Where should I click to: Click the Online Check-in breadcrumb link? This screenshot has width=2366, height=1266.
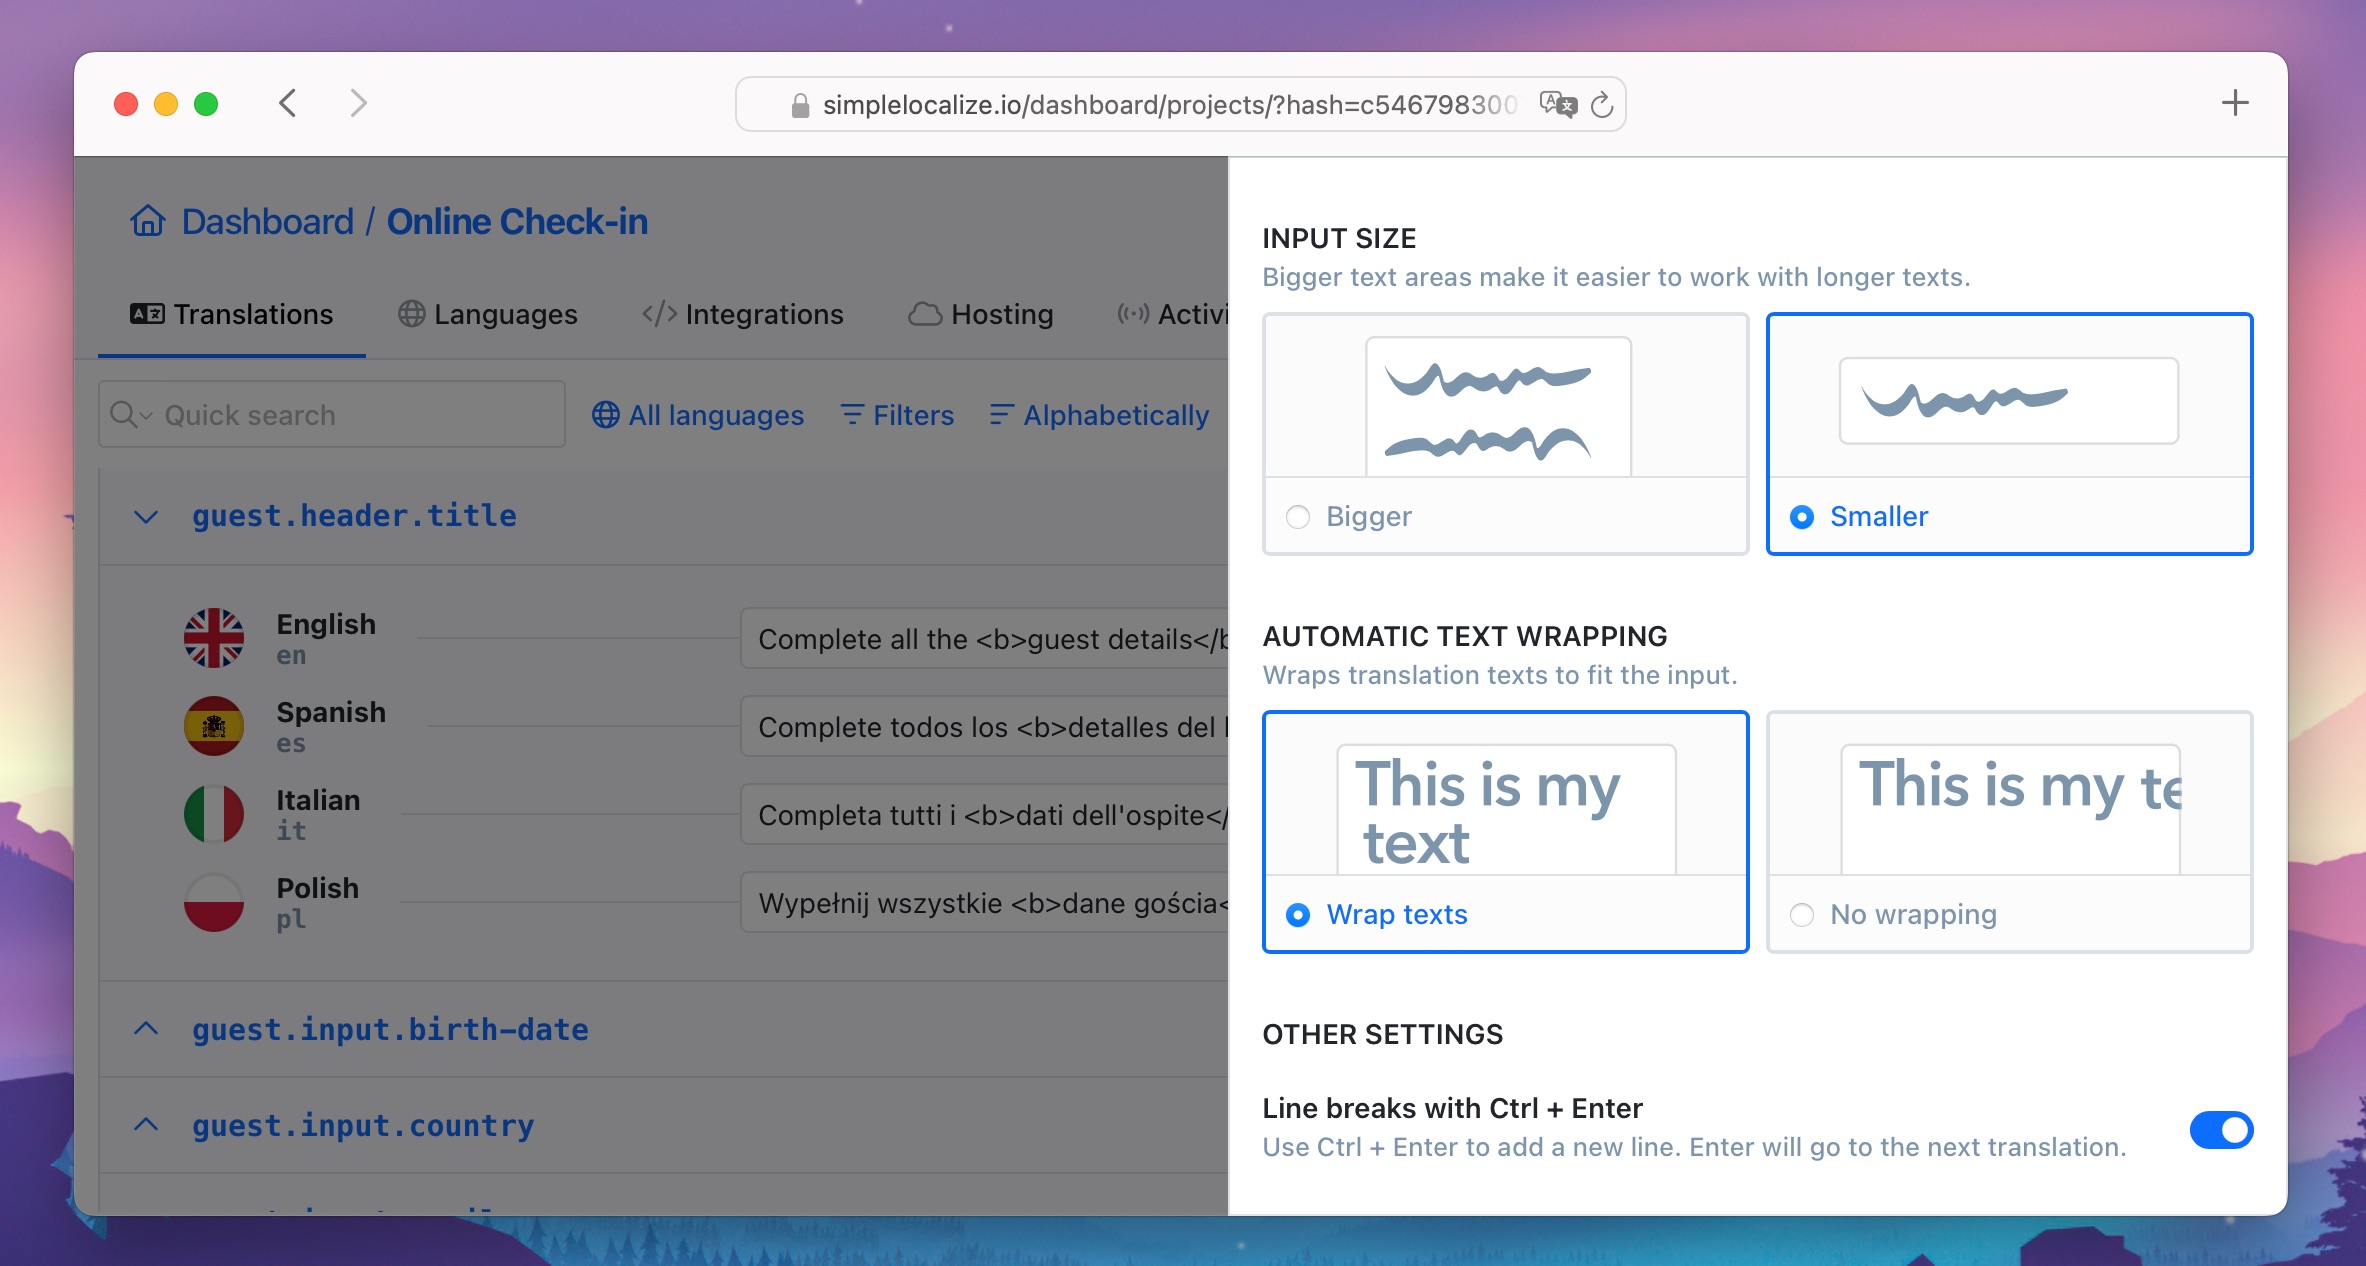(517, 221)
